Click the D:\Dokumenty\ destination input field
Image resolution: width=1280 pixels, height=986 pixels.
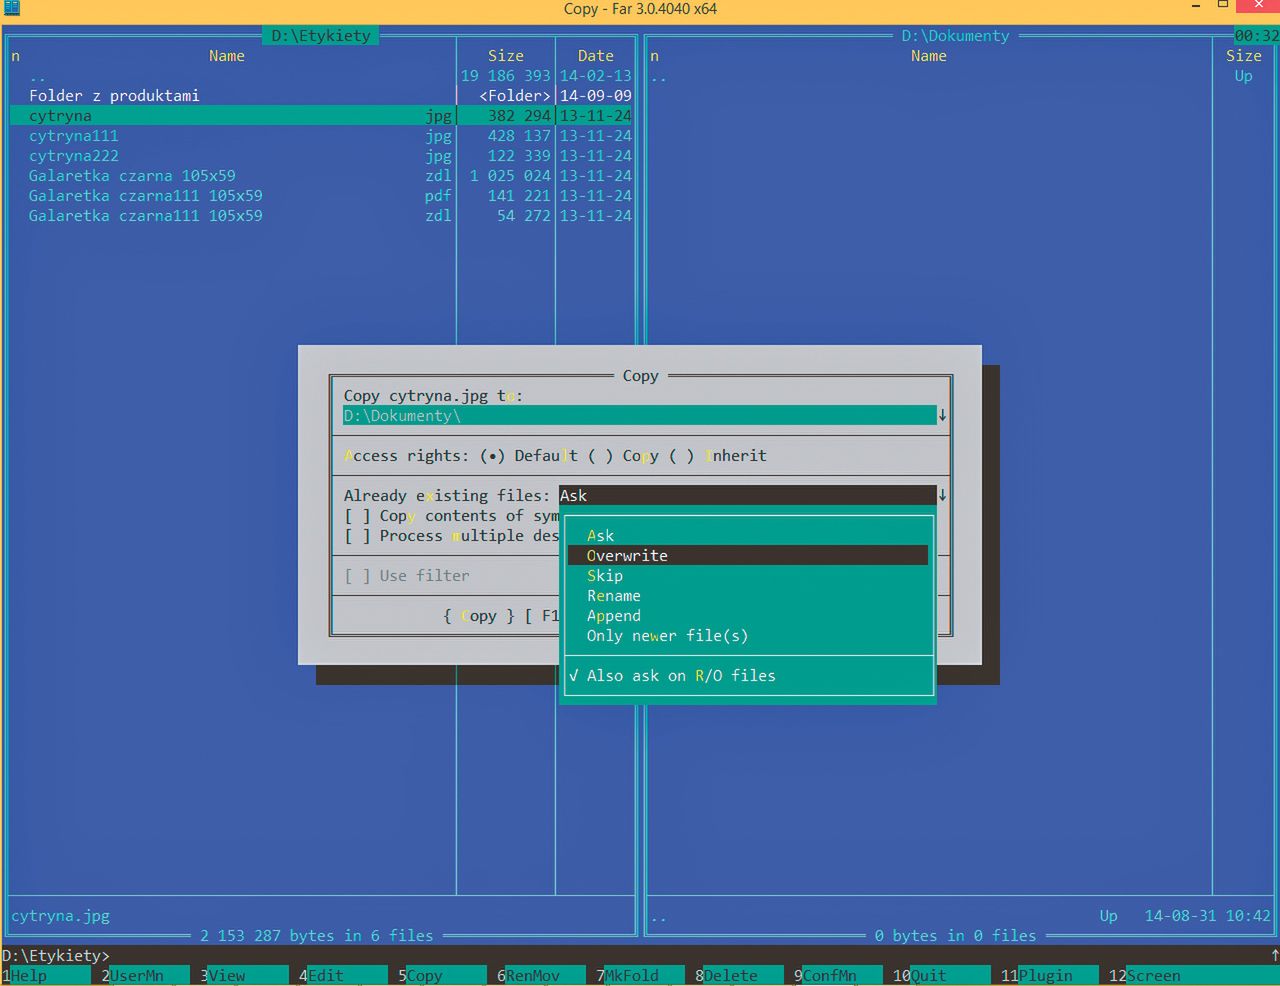pyautogui.click(x=640, y=415)
